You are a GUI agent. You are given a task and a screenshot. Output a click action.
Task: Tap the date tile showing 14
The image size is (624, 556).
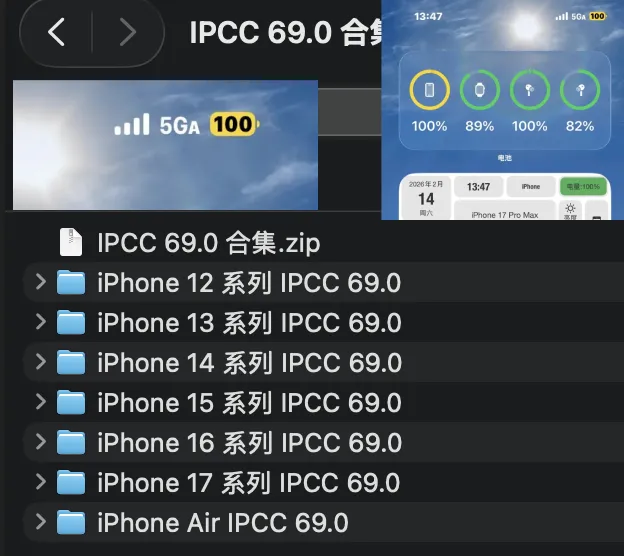pyautogui.click(x=426, y=198)
